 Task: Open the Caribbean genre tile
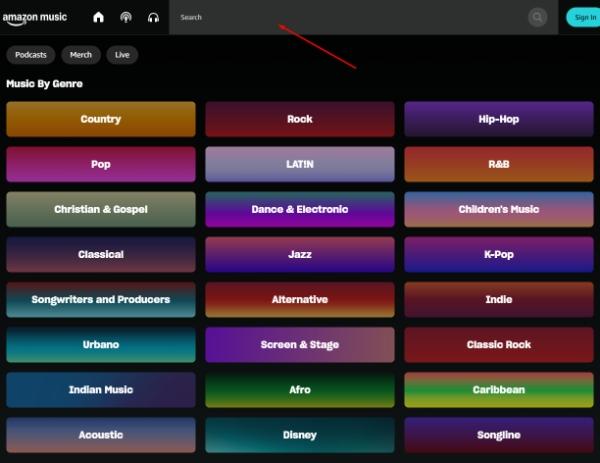click(x=498, y=390)
